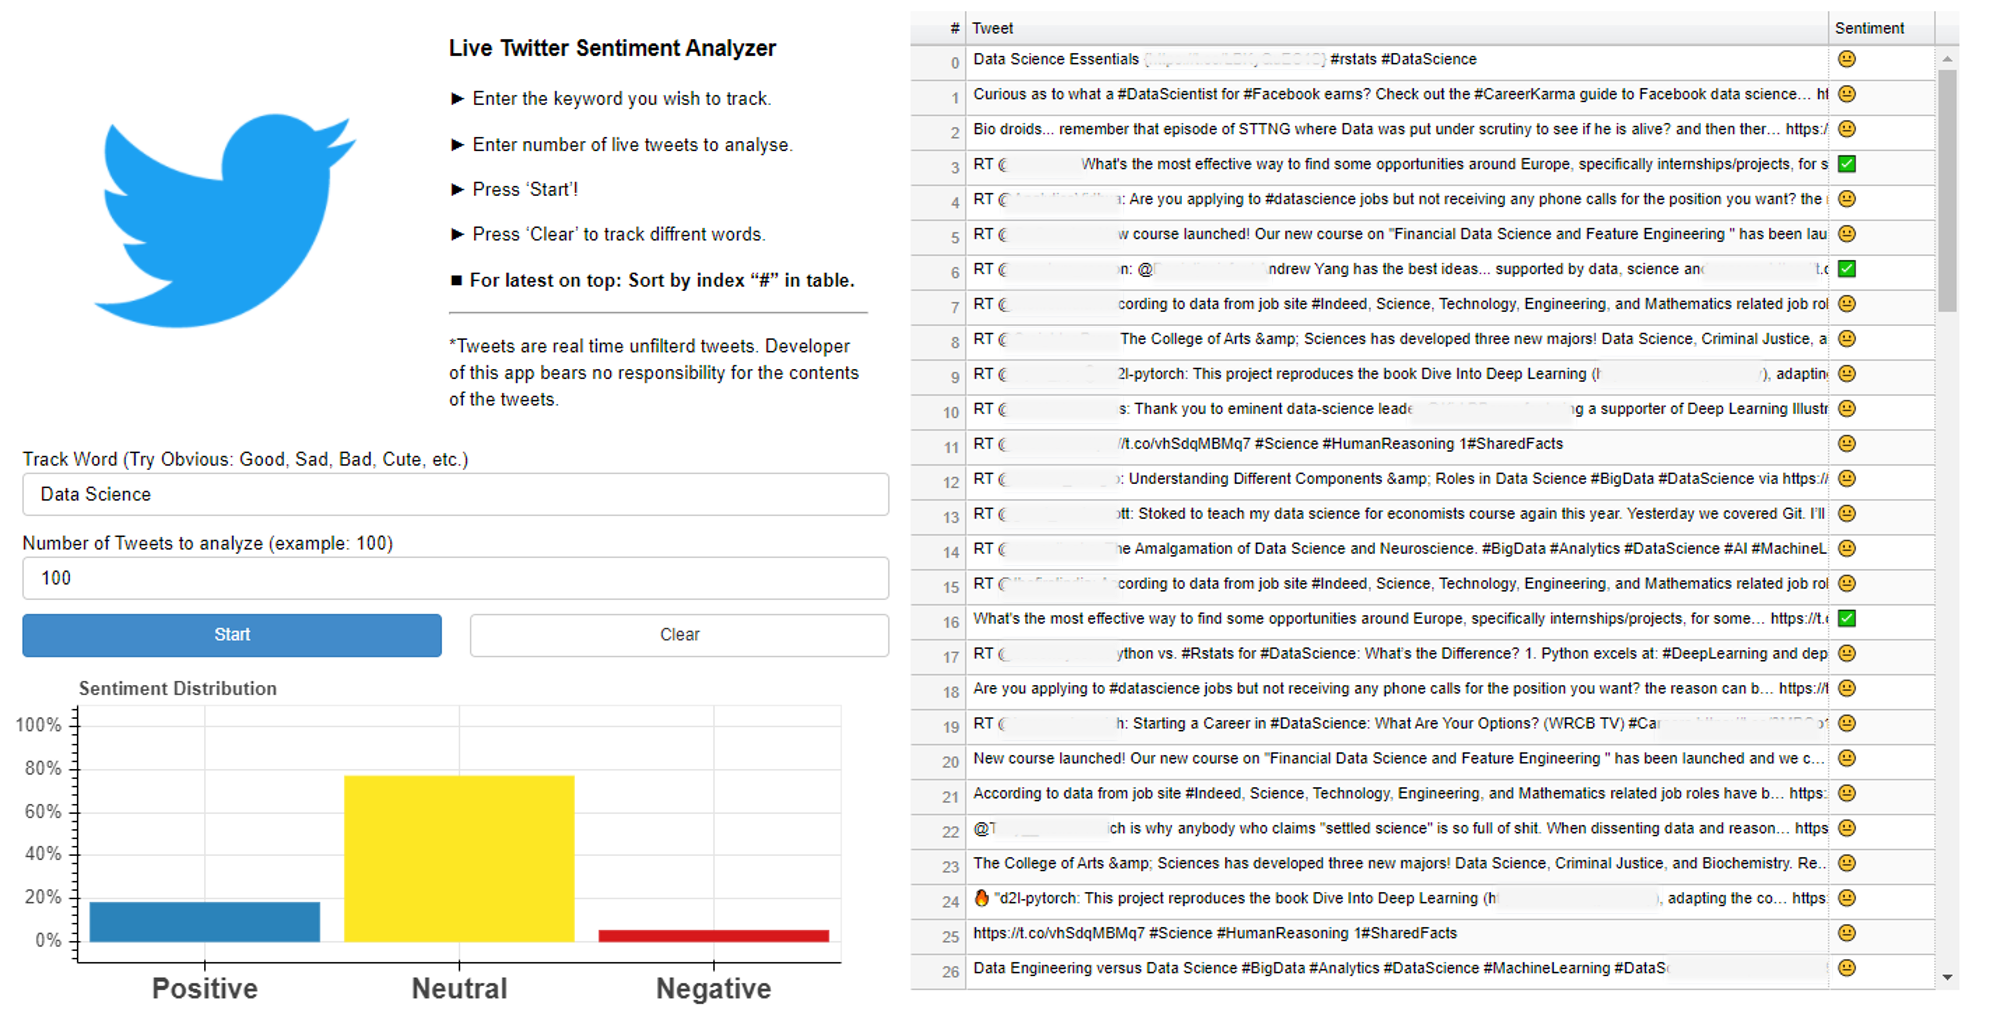
Task: Focus the Number of Tweets input field
Action: pos(456,578)
